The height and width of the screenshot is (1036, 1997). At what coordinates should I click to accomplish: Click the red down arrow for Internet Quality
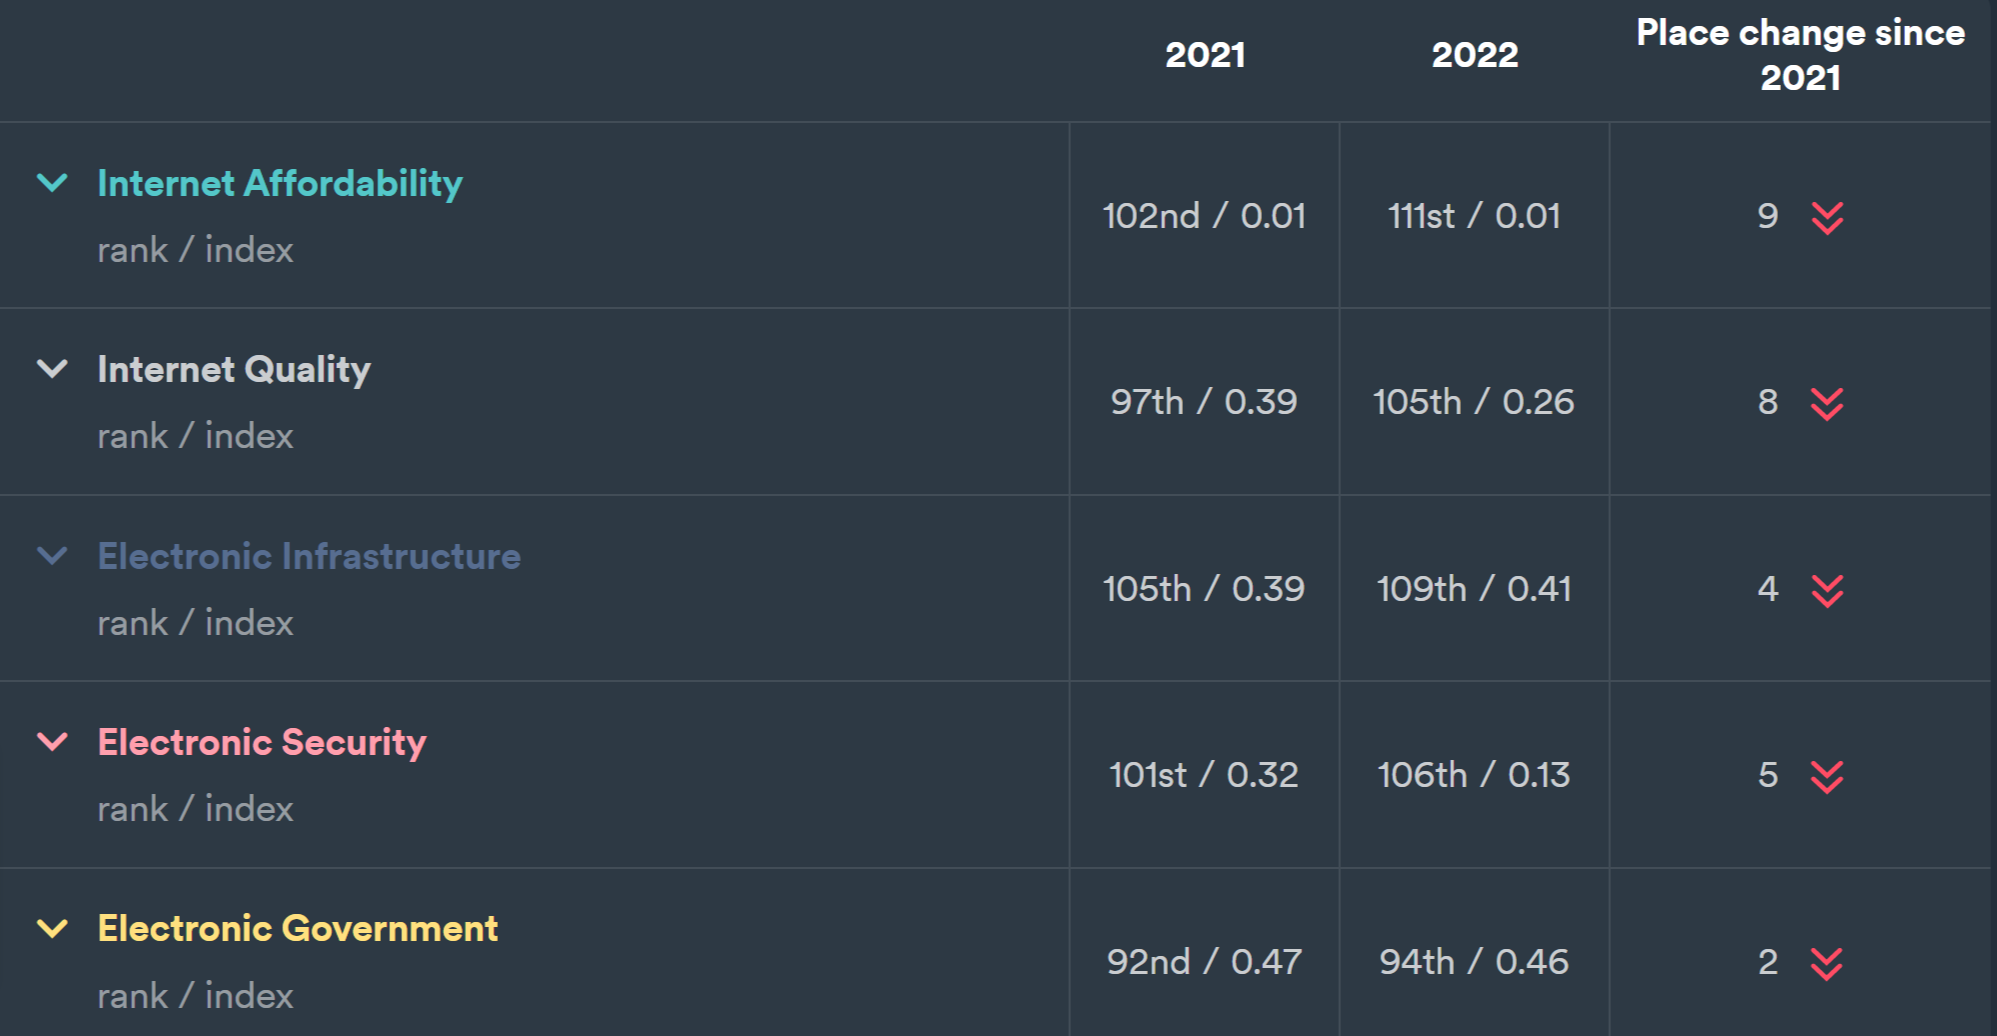click(1827, 403)
